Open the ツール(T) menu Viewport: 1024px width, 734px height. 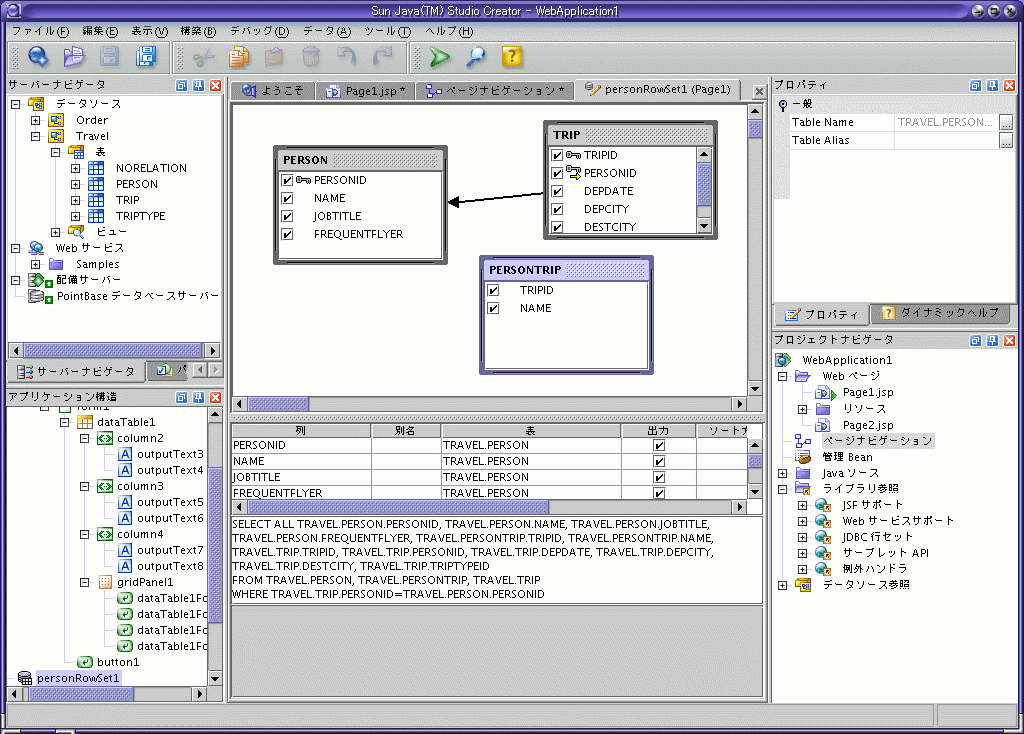point(387,31)
